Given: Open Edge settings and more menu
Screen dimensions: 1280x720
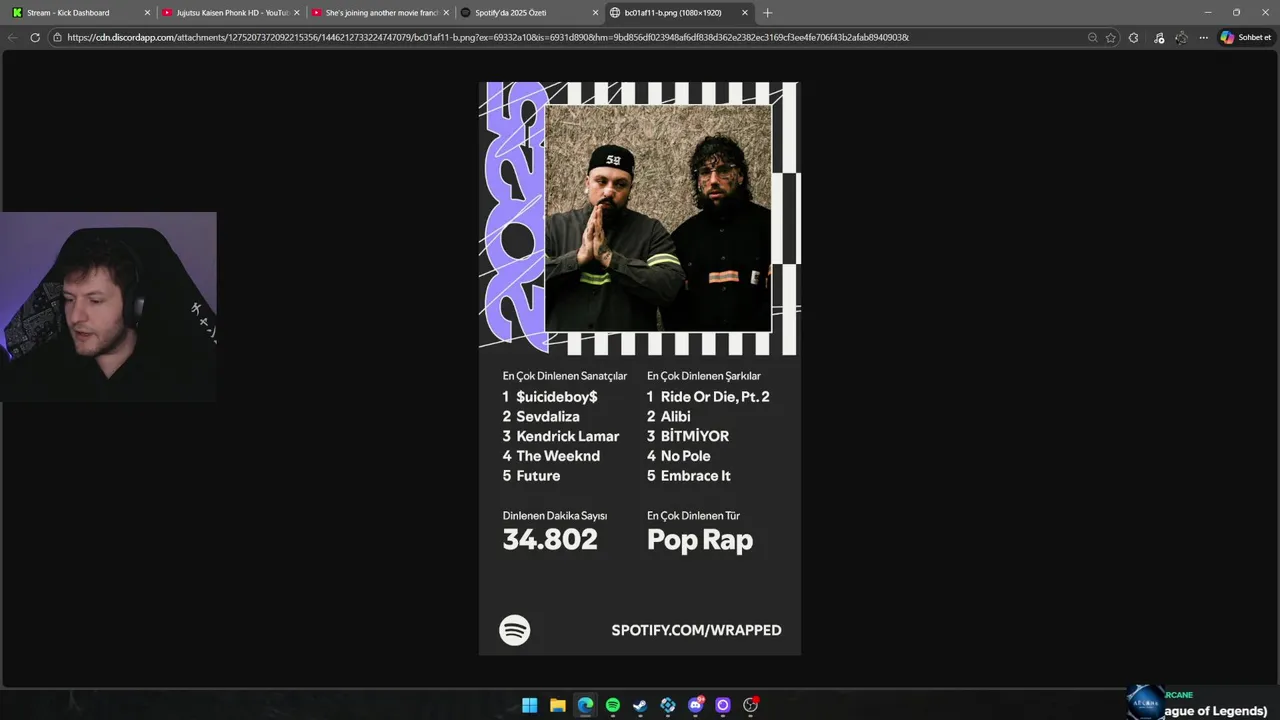Looking at the screenshot, I should pyautogui.click(x=1203, y=37).
